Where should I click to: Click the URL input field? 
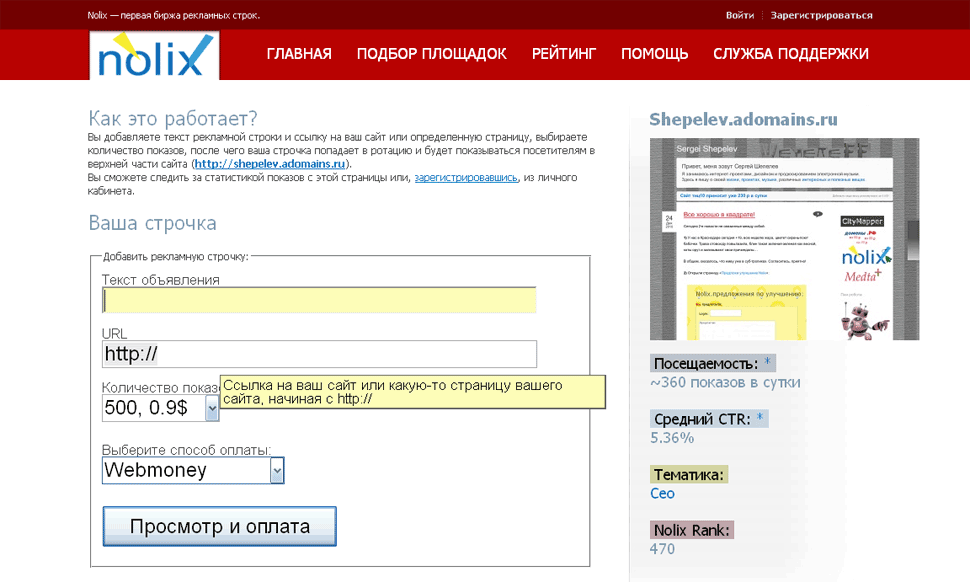(x=319, y=354)
